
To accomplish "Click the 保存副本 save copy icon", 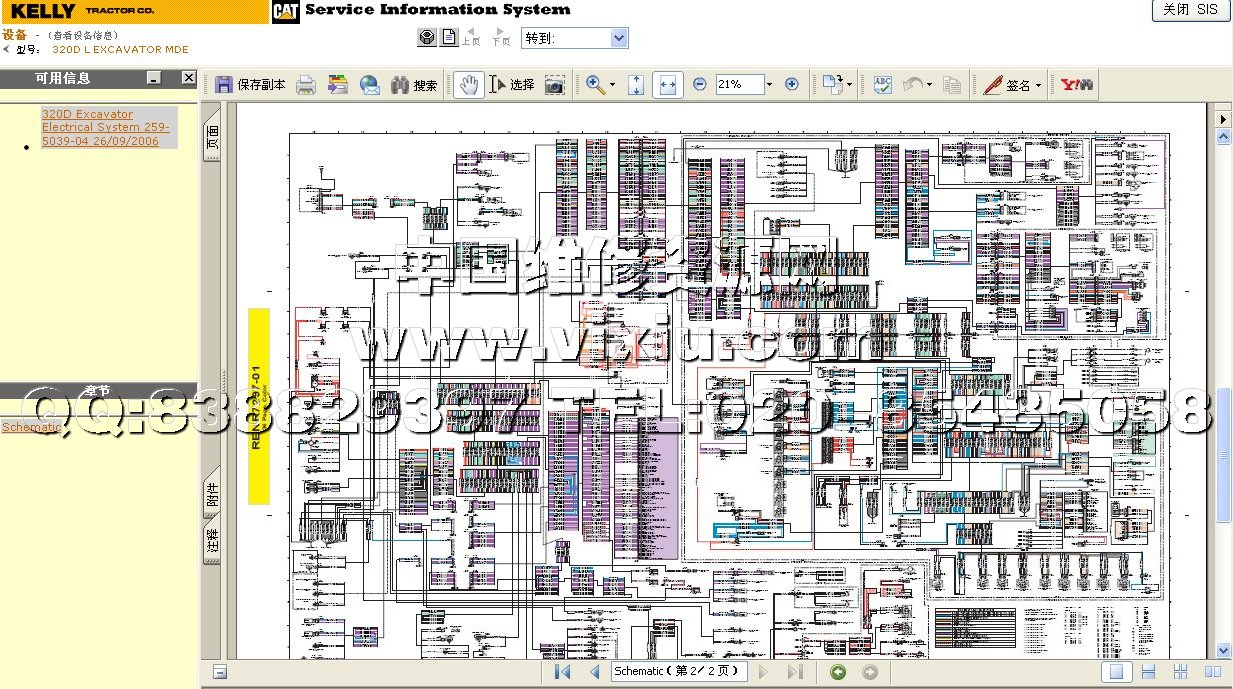I will [x=225, y=85].
